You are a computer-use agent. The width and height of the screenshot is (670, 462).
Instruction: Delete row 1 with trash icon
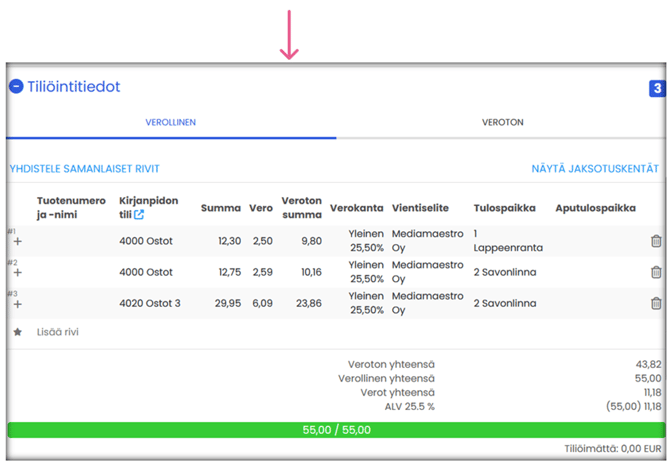coord(656,241)
